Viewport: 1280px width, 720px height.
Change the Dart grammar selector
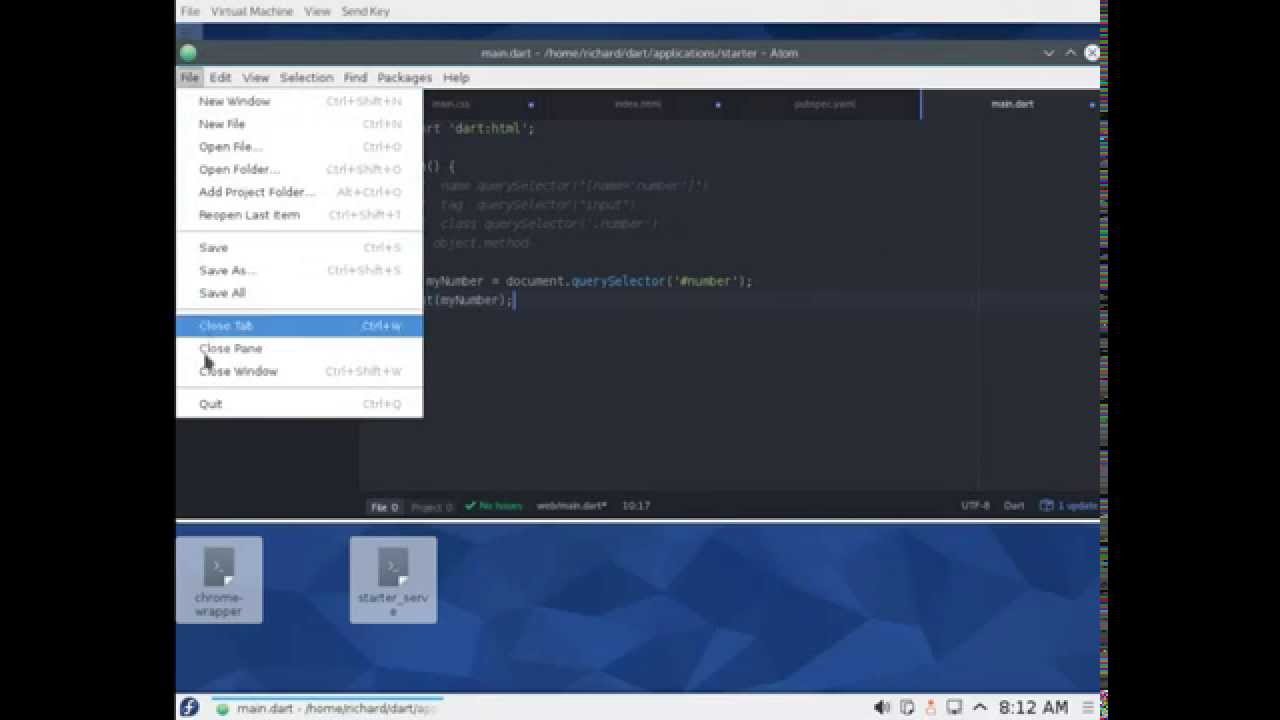[1014, 506]
